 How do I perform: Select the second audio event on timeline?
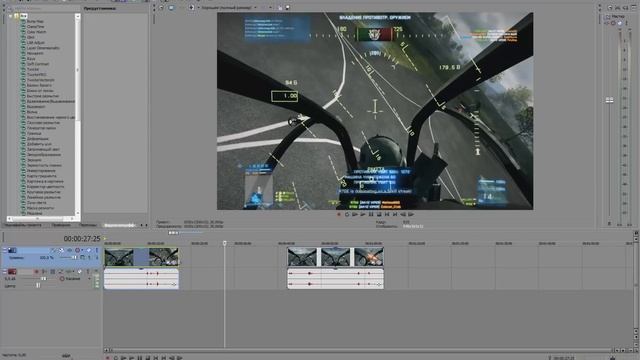tap(336, 279)
